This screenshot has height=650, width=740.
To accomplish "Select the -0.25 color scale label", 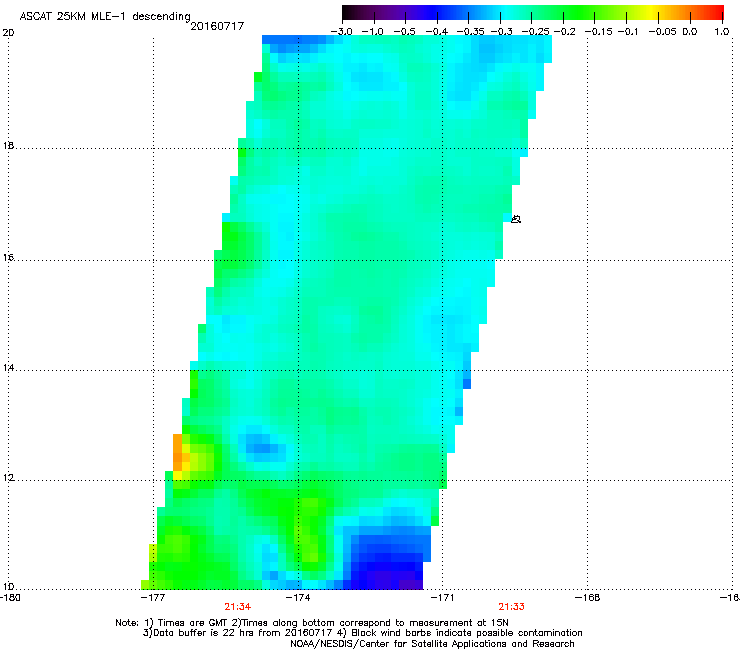I will 535,32.
